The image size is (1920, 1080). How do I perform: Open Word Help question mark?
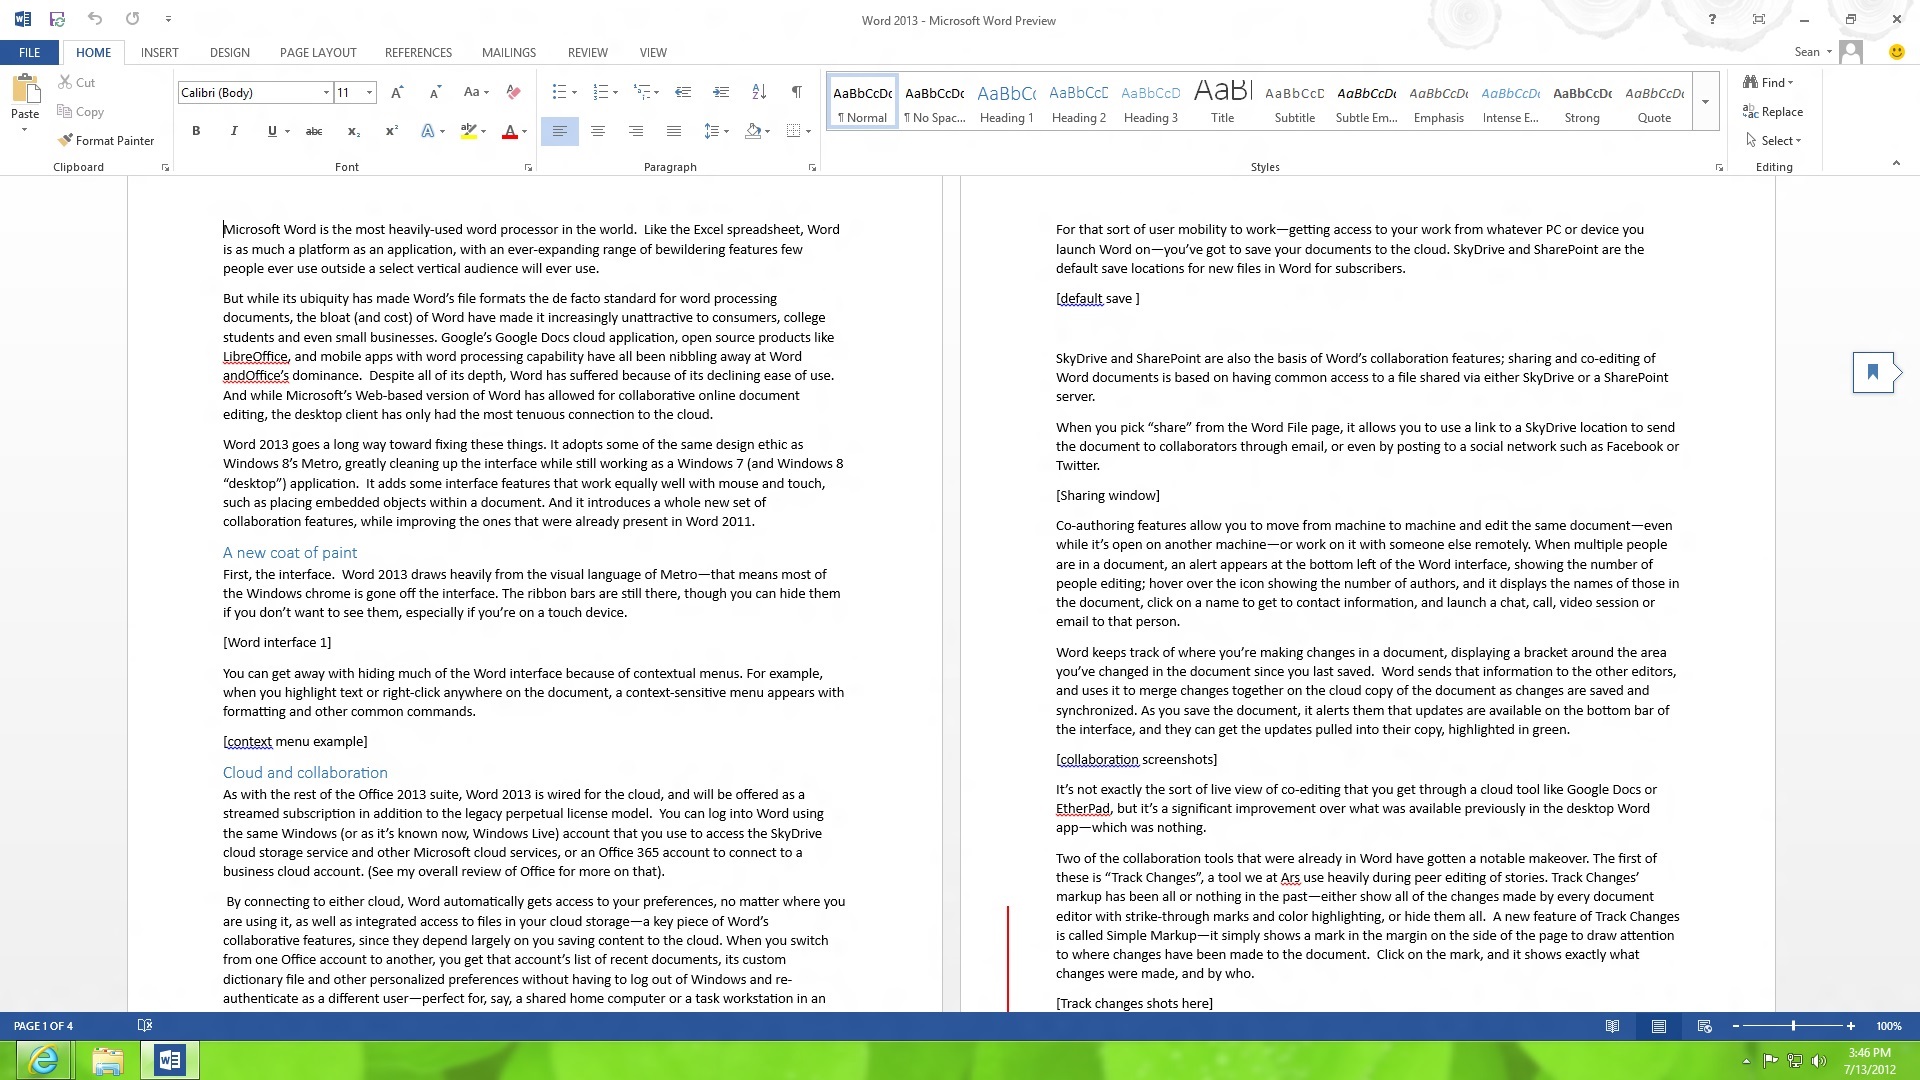click(1712, 19)
